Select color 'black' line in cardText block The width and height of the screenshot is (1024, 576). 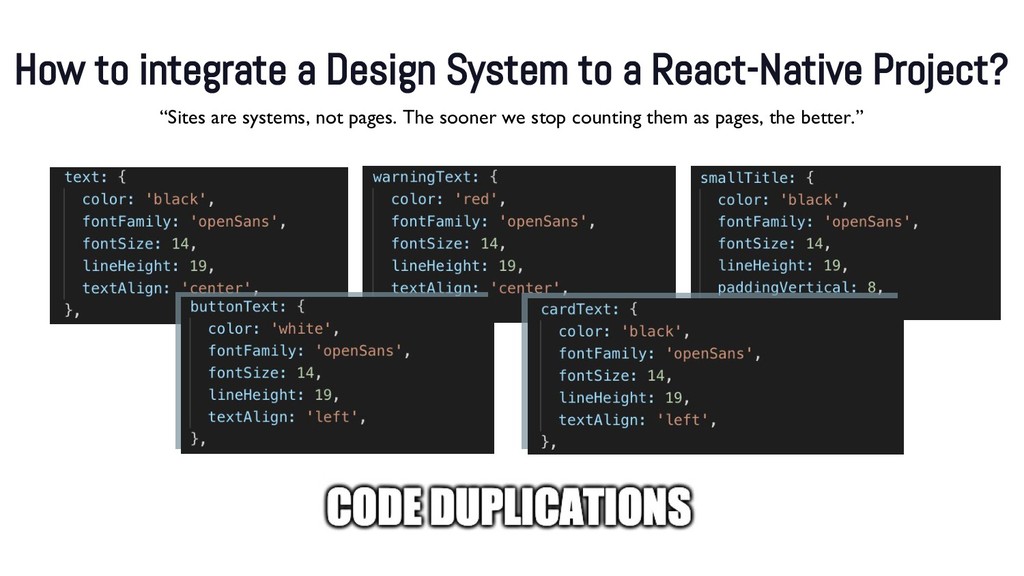pyautogui.click(x=624, y=331)
